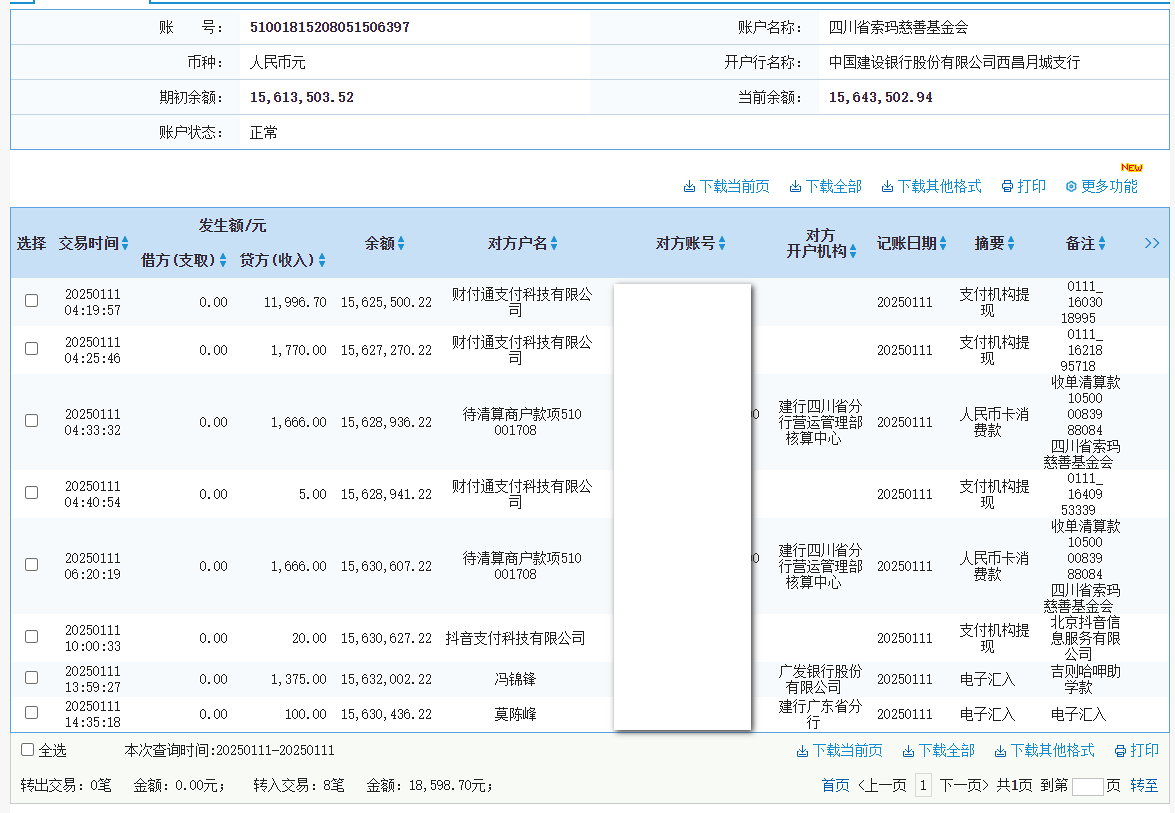Screen dimensions: 1175x813
Task: Check the select all (全选) checkbox
Action: (28, 750)
